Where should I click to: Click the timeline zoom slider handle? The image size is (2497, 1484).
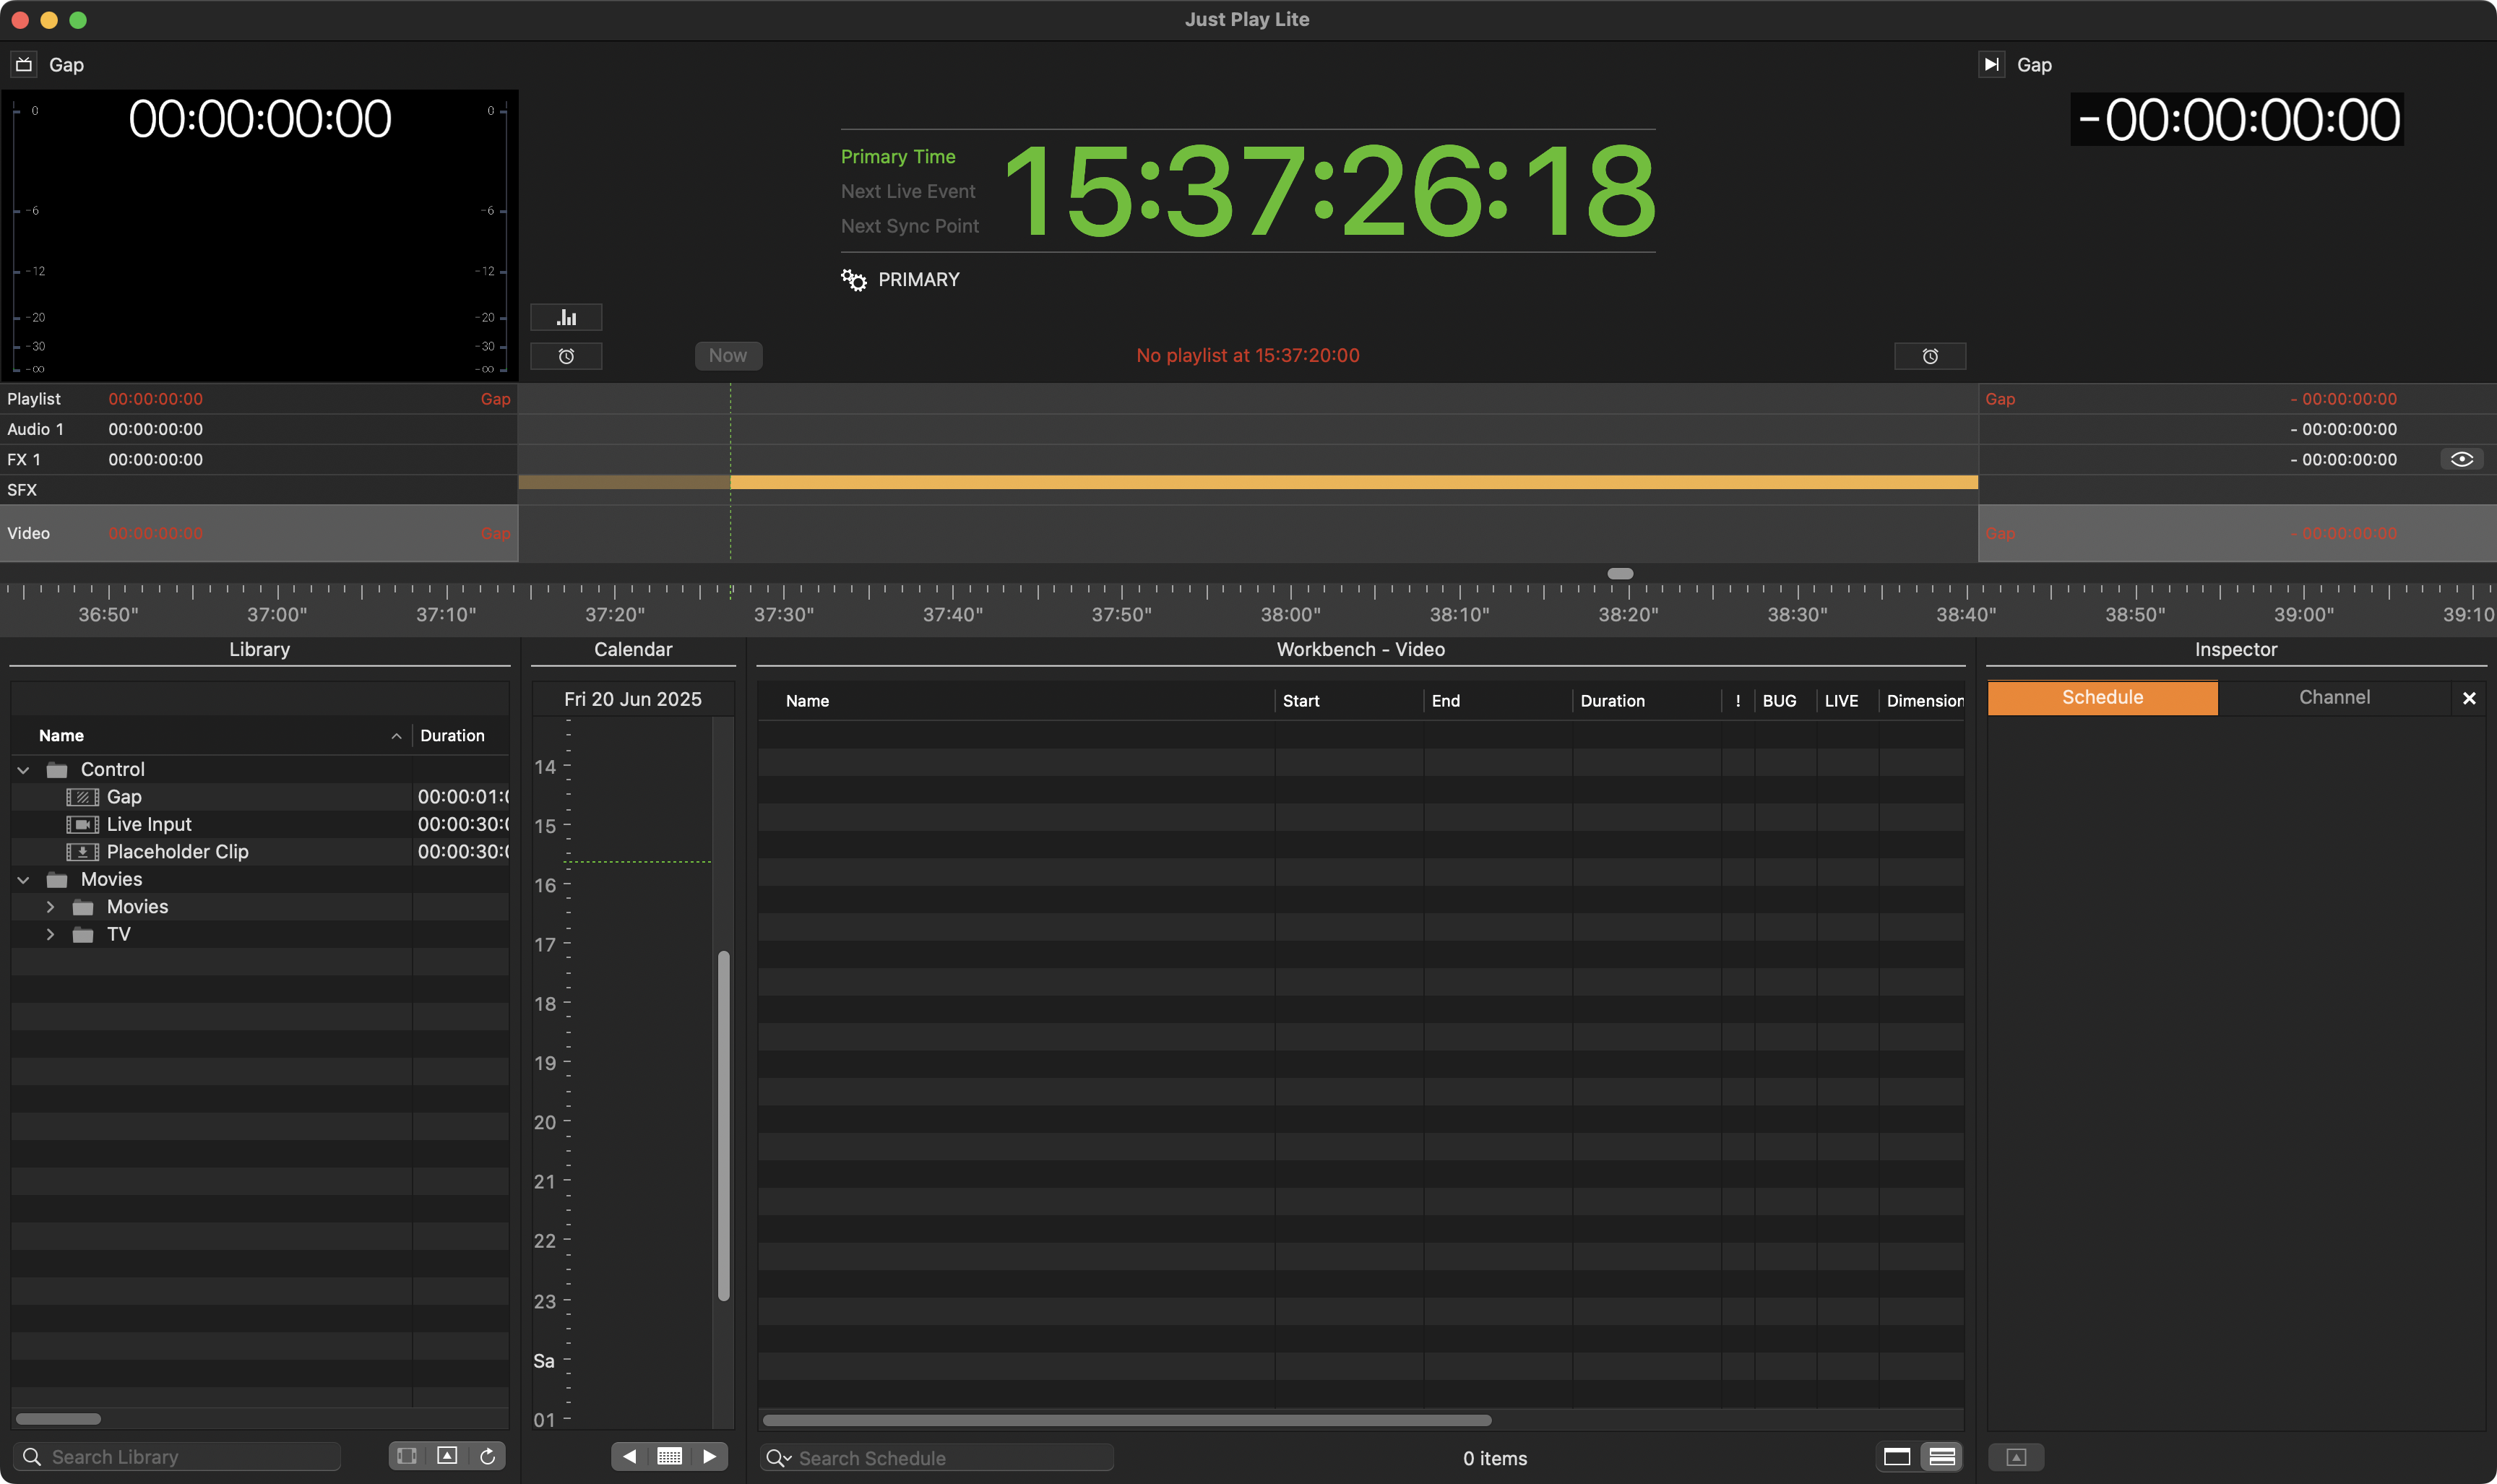click(1620, 574)
